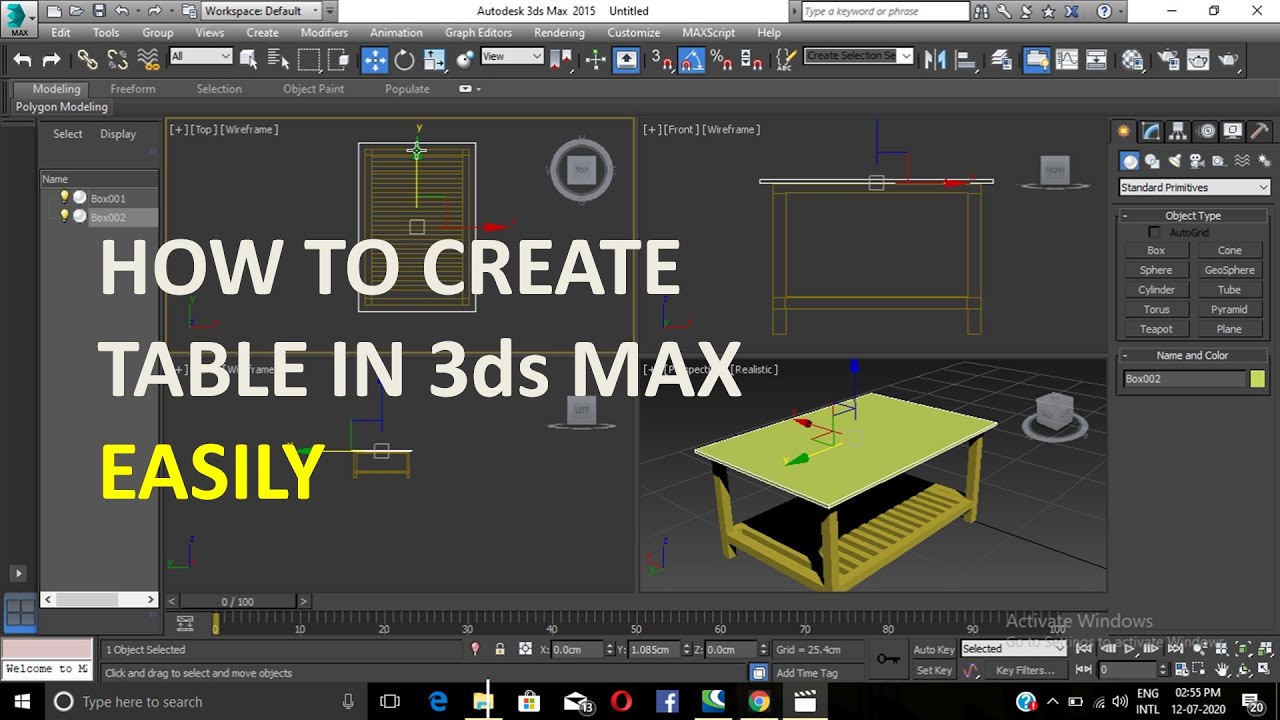Viewport: 1280px width, 720px height.
Task: Toggle visibility bulb of Box001
Action: pos(65,197)
